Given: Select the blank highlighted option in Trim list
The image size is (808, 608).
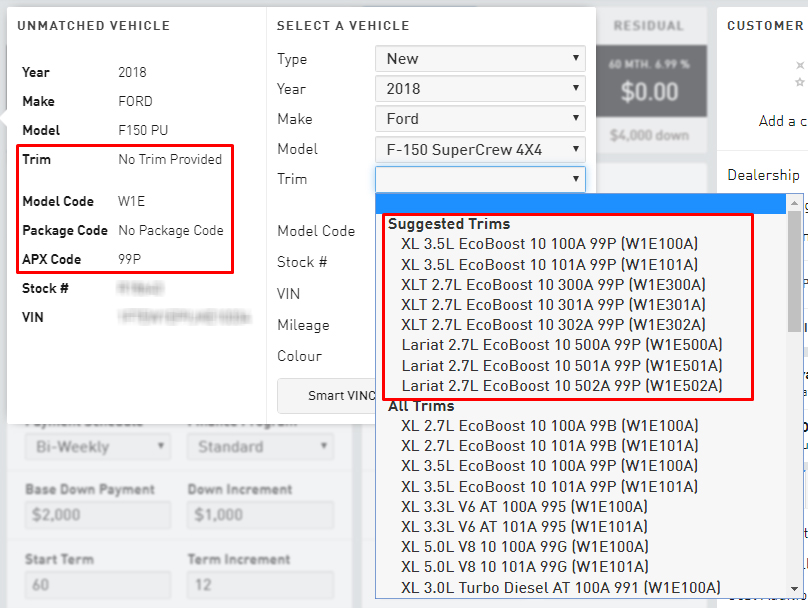Looking at the screenshot, I should (x=581, y=204).
